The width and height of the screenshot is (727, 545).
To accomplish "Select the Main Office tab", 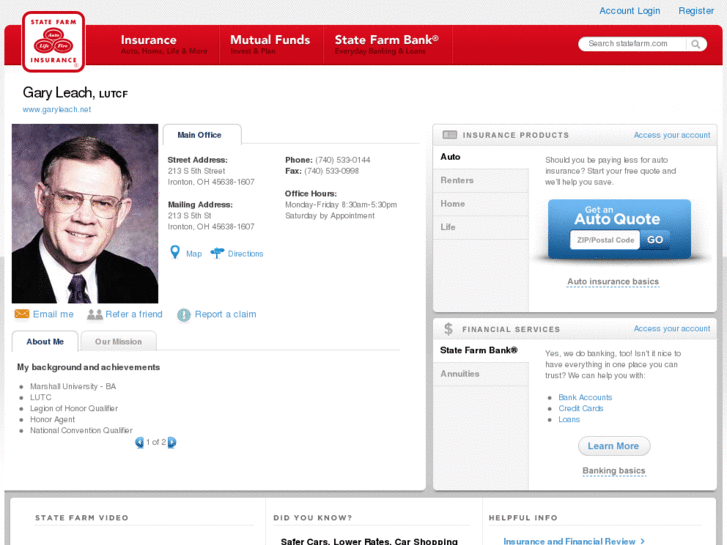I will click(202, 135).
